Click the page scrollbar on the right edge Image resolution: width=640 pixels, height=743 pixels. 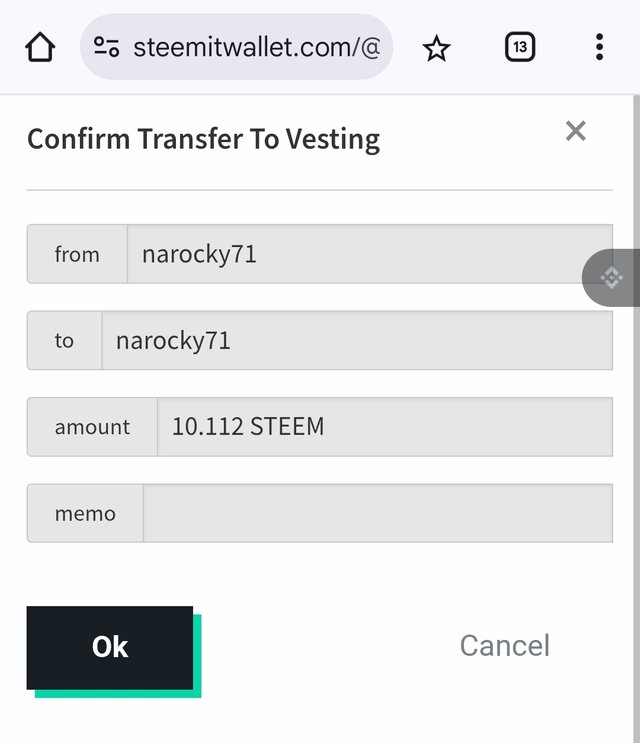(636, 419)
